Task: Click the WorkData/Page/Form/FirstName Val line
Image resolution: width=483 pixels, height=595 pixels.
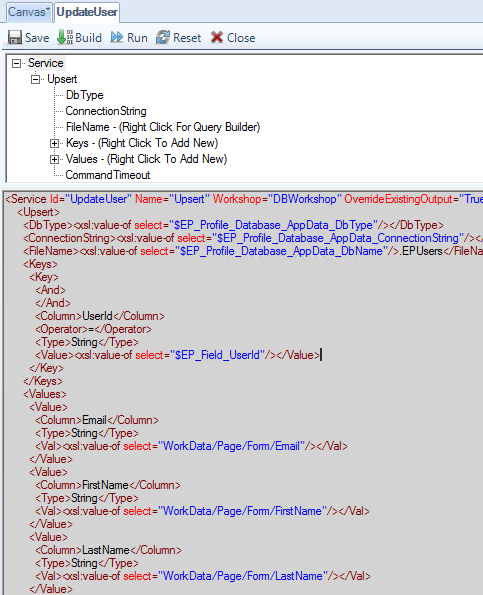Action: pyautogui.click(x=202, y=511)
